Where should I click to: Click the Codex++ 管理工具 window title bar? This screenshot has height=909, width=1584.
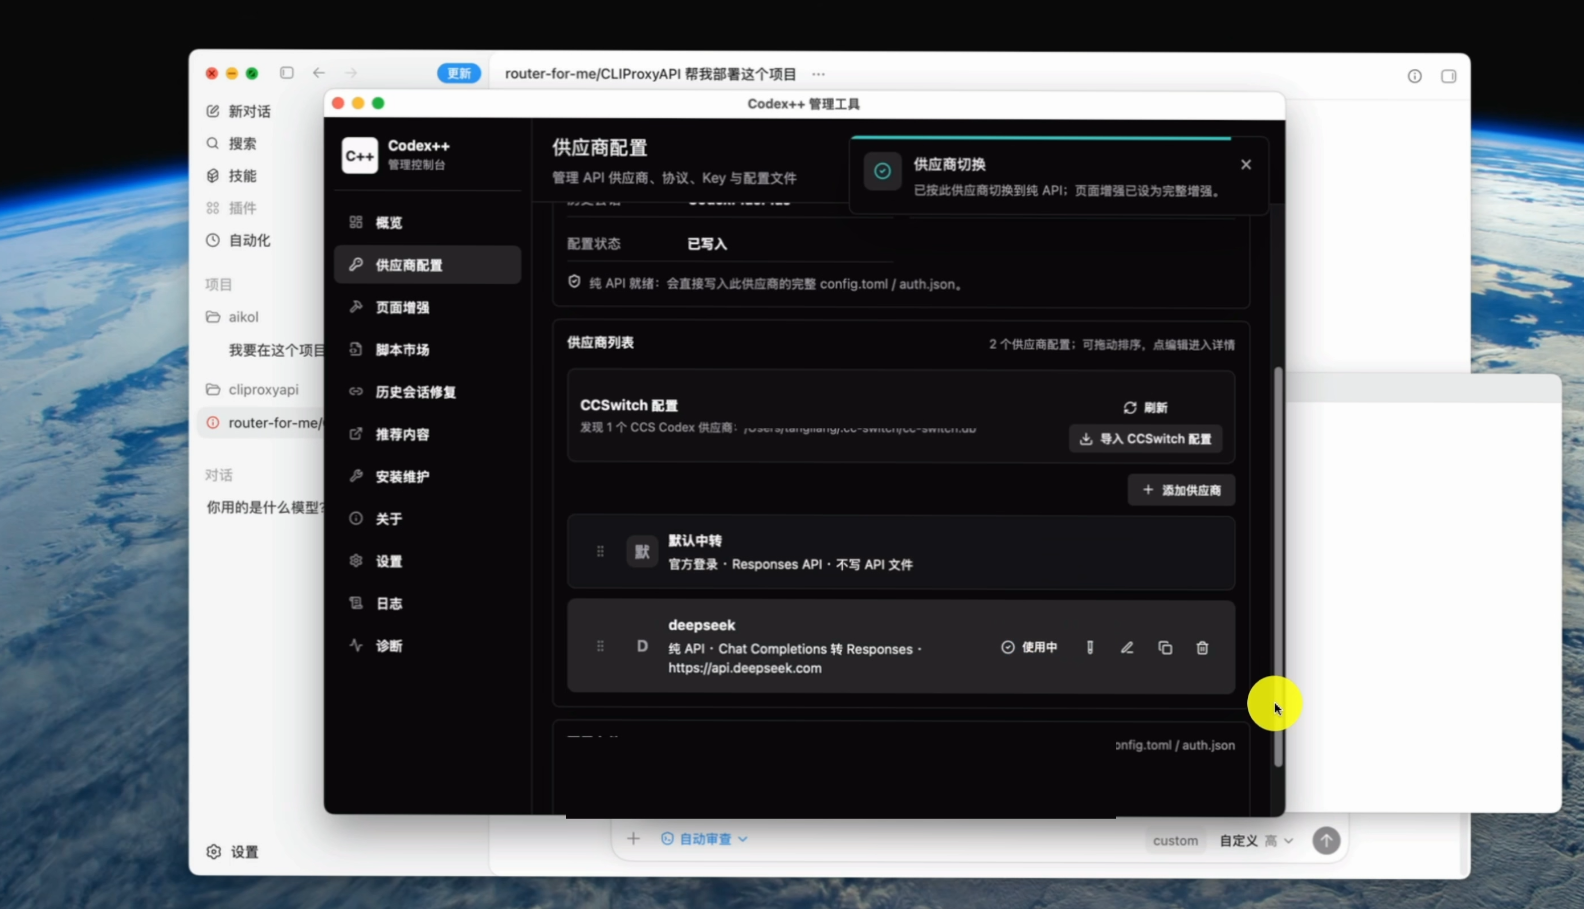804,104
